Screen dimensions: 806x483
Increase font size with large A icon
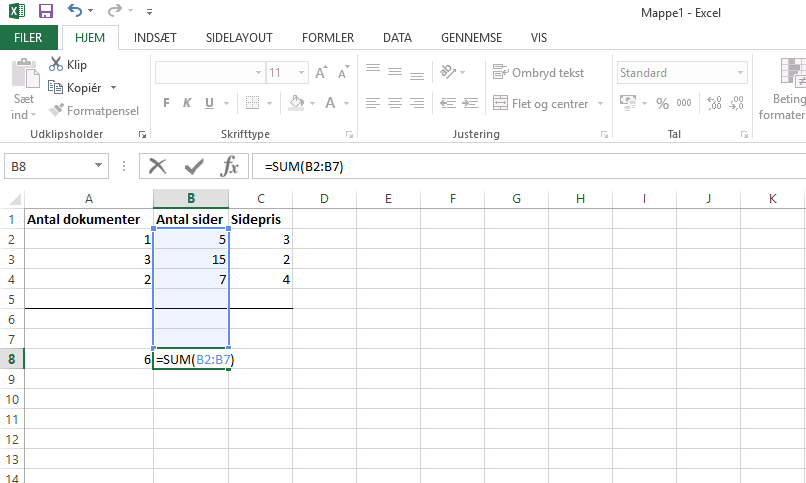tap(321, 72)
